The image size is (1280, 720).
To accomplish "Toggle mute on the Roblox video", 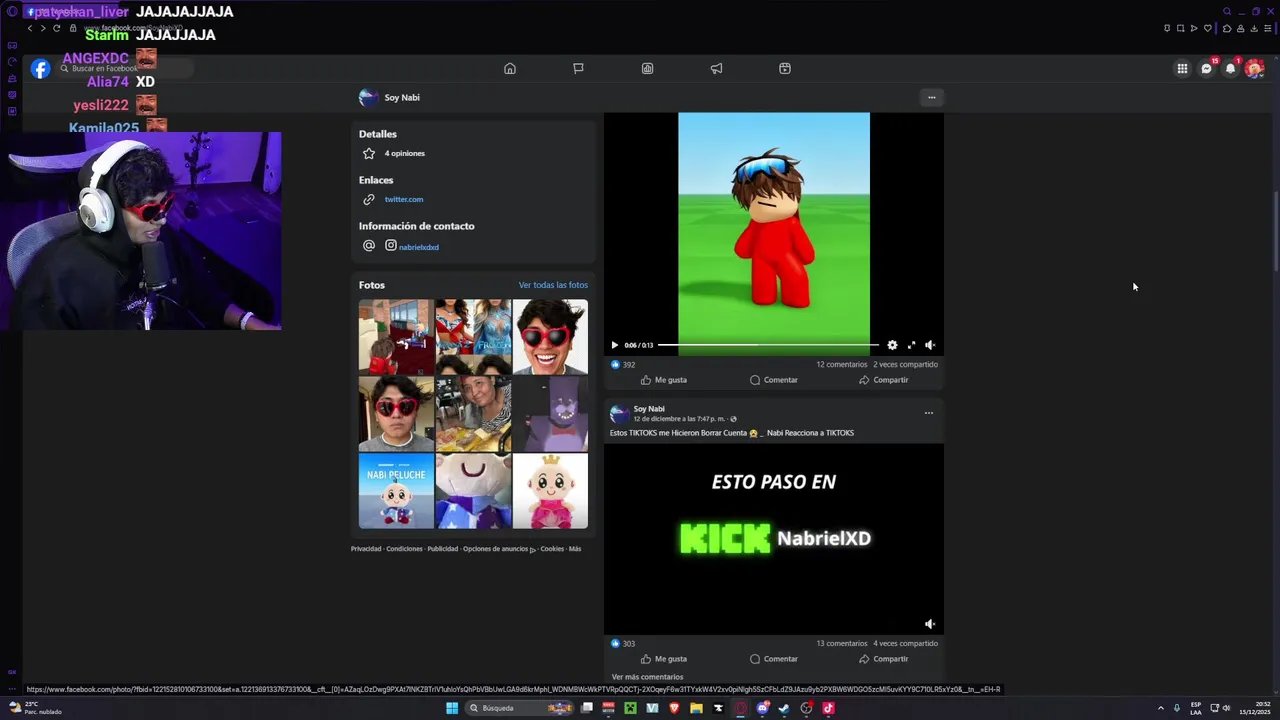I will (x=930, y=345).
